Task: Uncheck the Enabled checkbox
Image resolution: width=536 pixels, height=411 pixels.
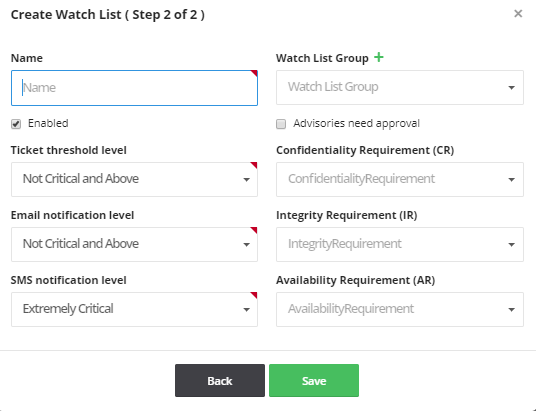Action: (x=16, y=124)
